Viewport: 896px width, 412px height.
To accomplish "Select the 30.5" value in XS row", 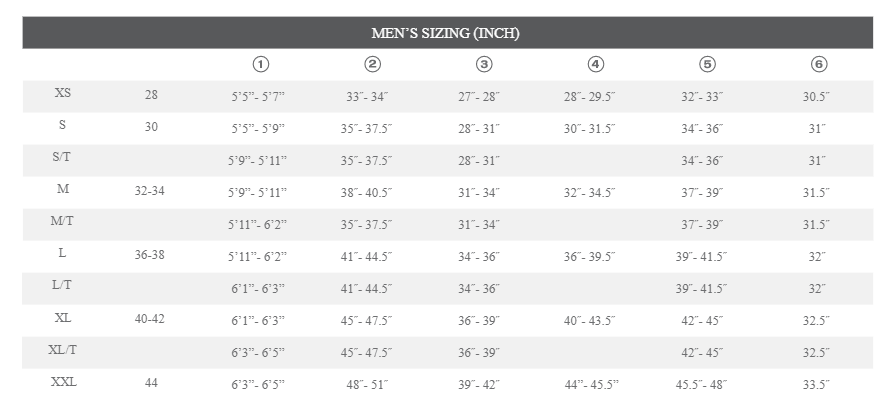I will [816, 96].
